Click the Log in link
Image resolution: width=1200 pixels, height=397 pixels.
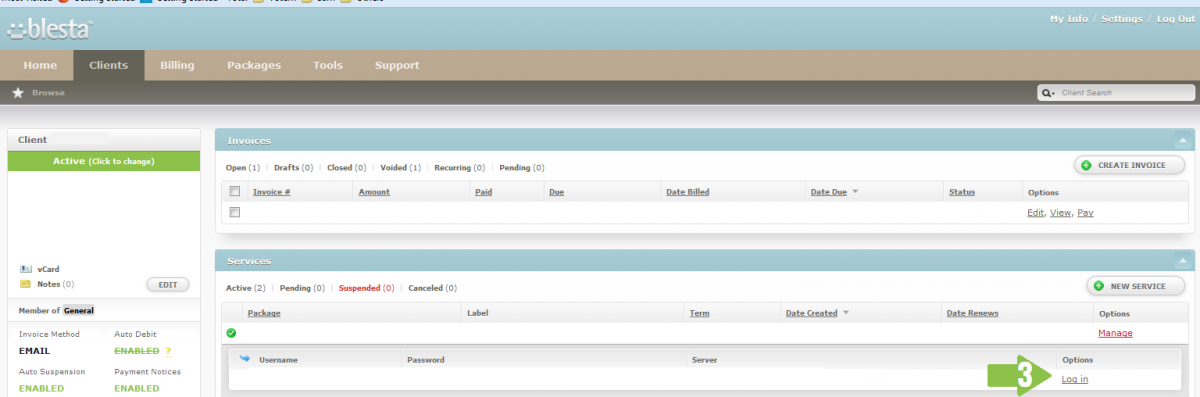[x=1075, y=379]
